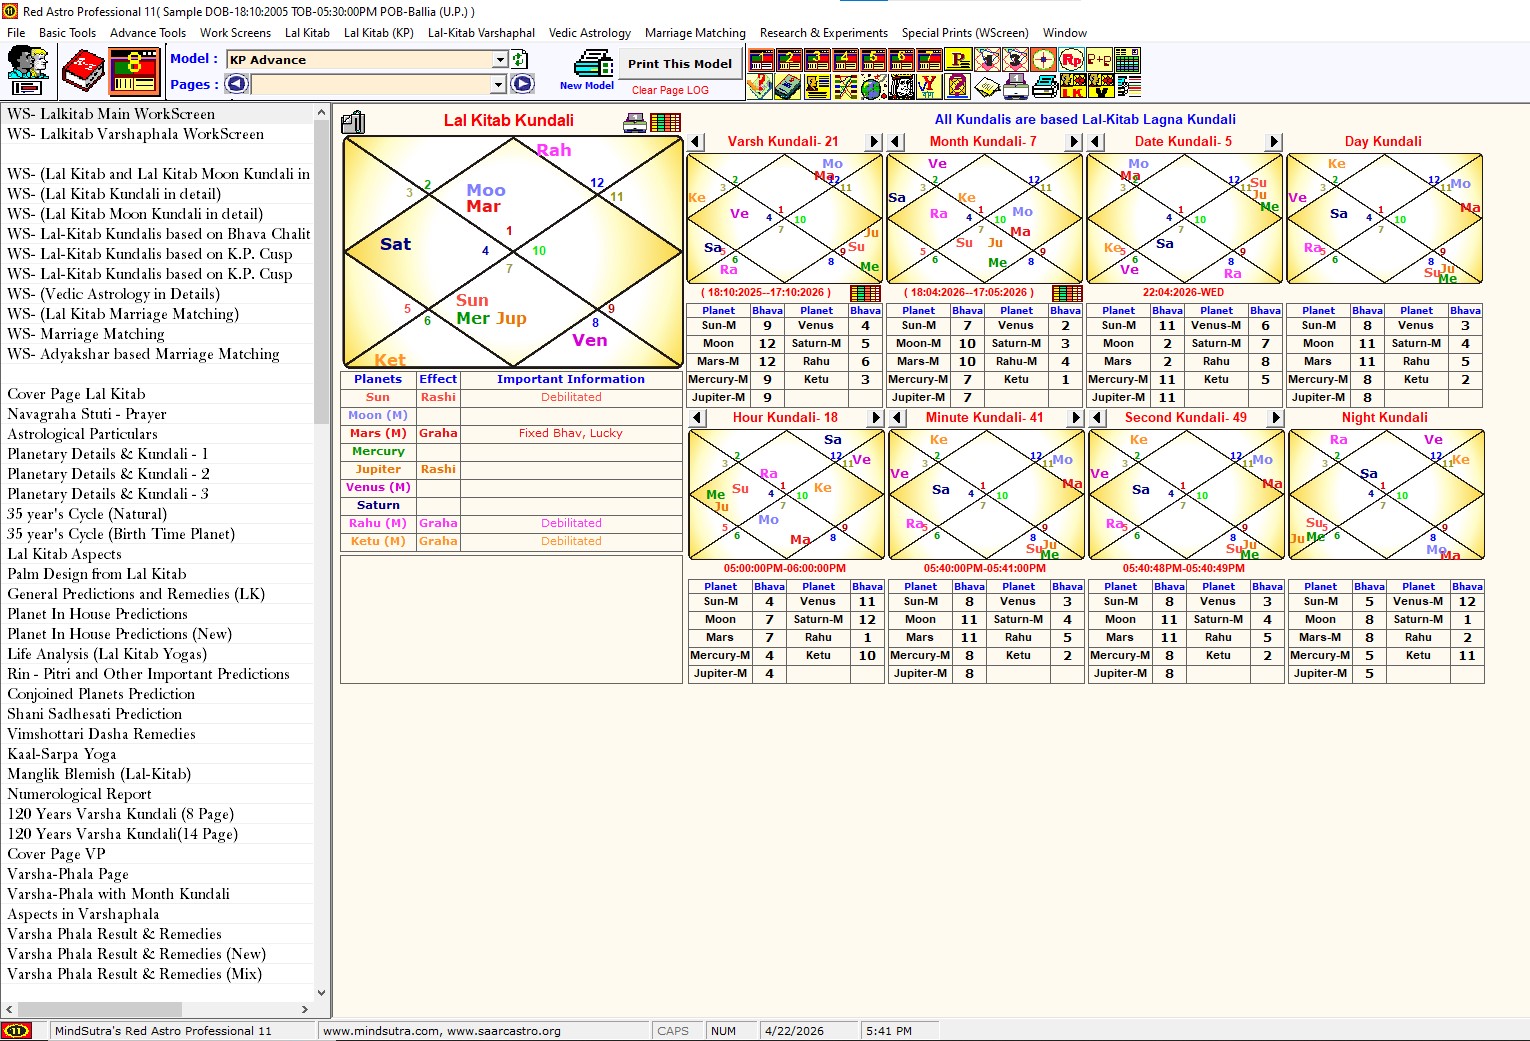
Task: Open the Pages dropdown list
Action: point(500,85)
